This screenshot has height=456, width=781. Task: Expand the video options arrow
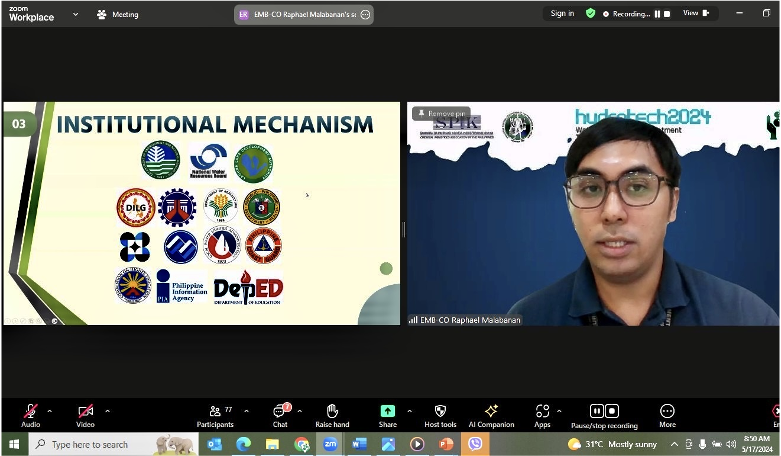point(107,411)
